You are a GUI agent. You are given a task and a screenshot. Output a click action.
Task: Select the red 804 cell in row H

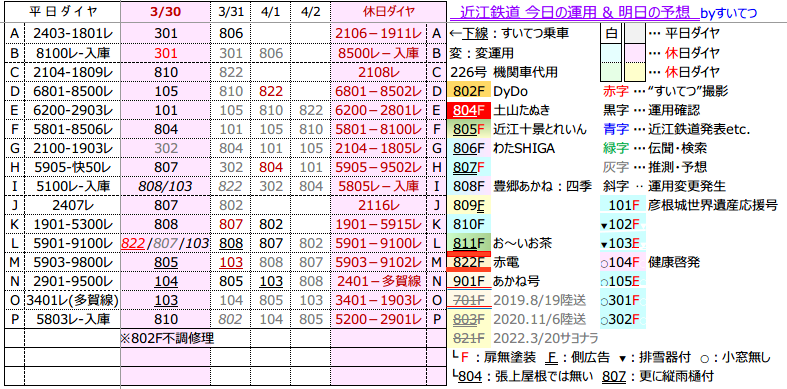click(270, 167)
